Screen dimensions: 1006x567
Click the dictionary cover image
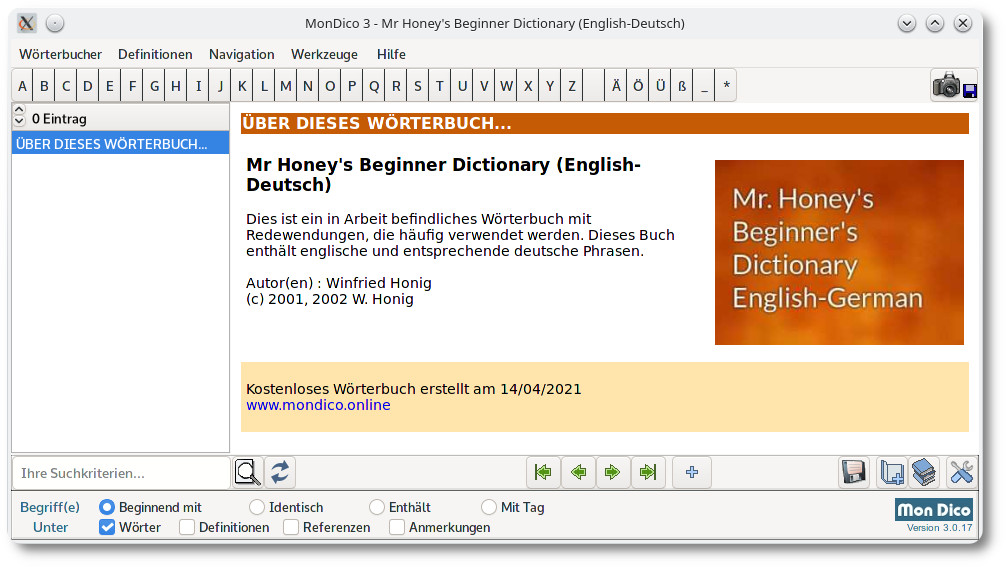click(x=839, y=253)
